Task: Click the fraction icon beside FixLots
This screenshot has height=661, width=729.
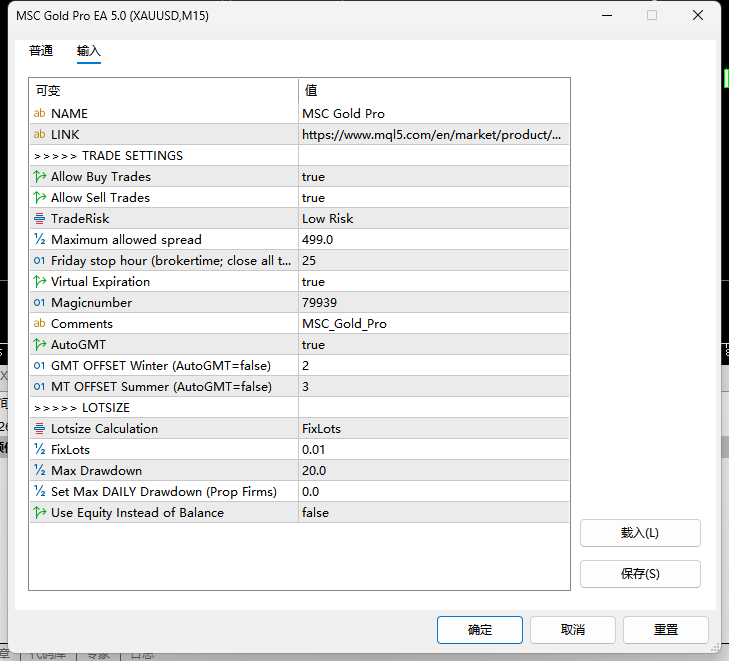Action: [x=40, y=449]
